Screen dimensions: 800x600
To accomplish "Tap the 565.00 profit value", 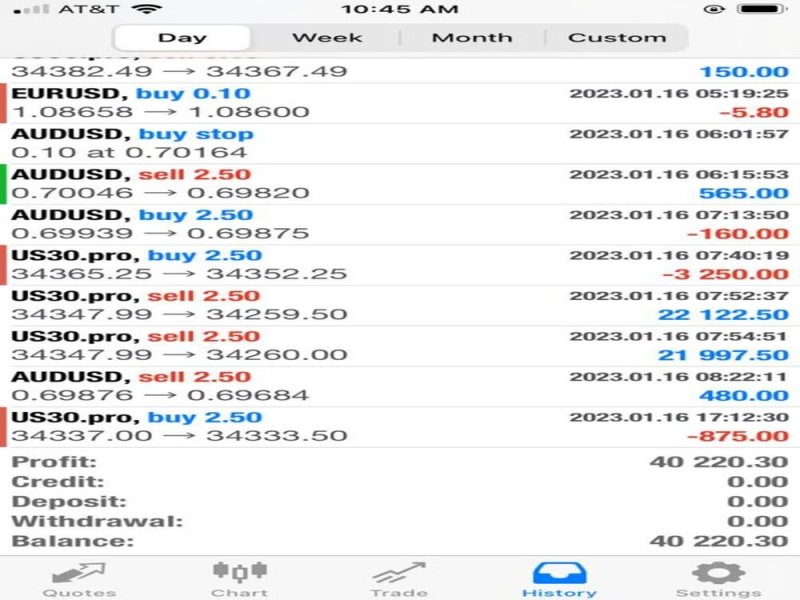I will [744, 193].
